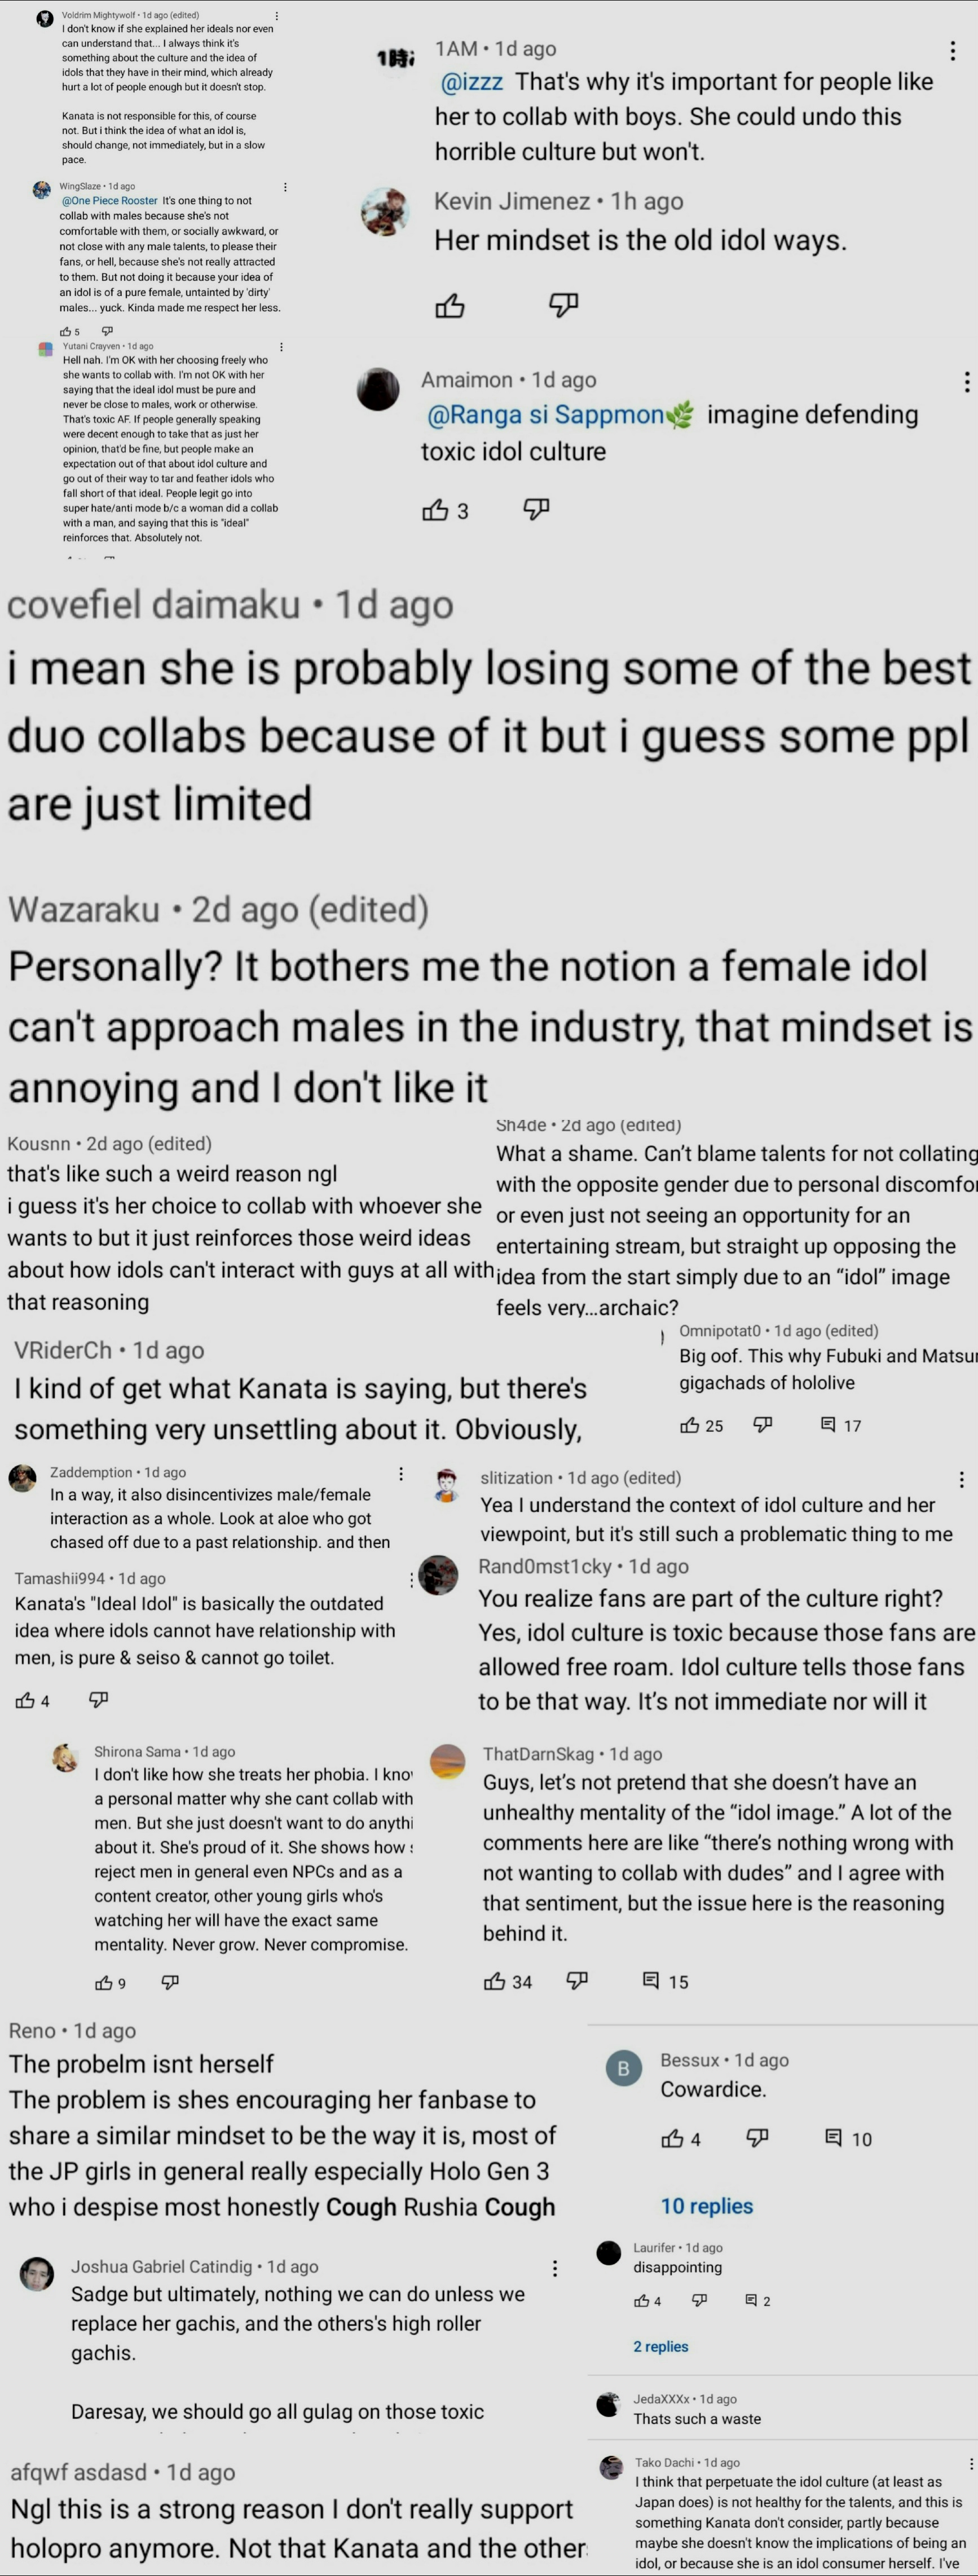The height and width of the screenshot is (2576, 978).
Task: Open the reply icon showing 15 on ThatDarnSkag
Action: (650, 1980)
